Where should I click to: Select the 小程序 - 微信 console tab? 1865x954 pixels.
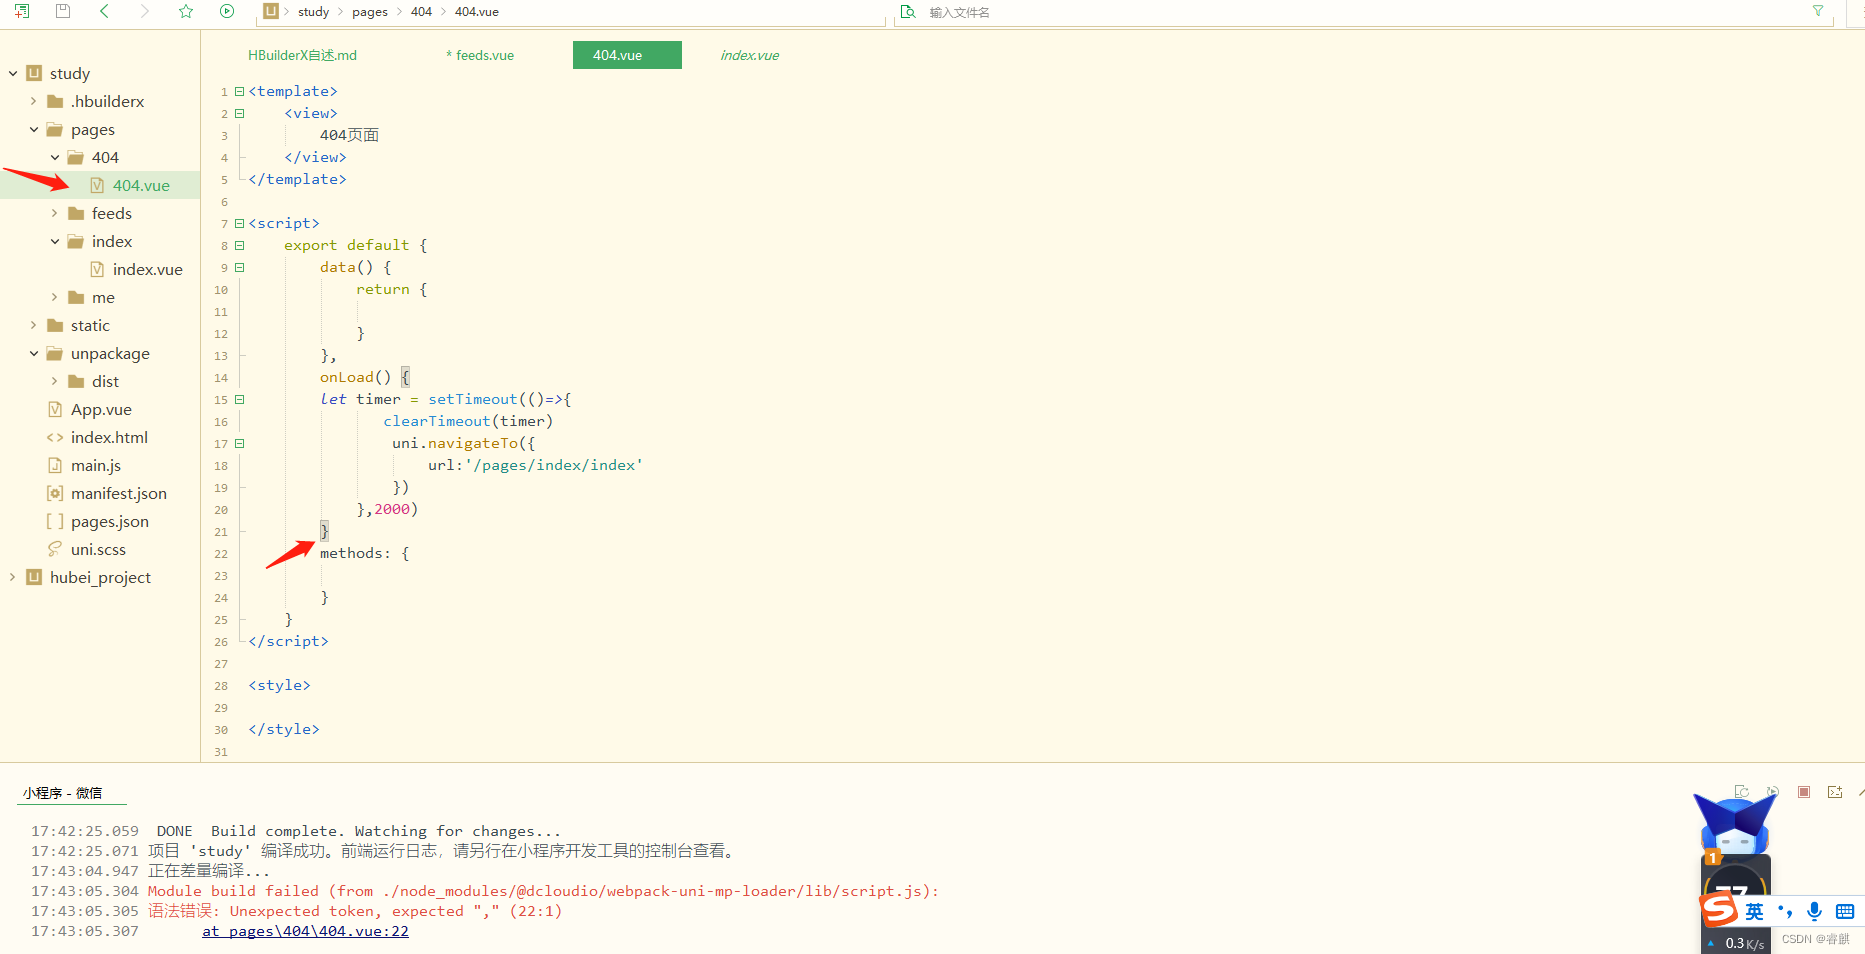(63, 792)
